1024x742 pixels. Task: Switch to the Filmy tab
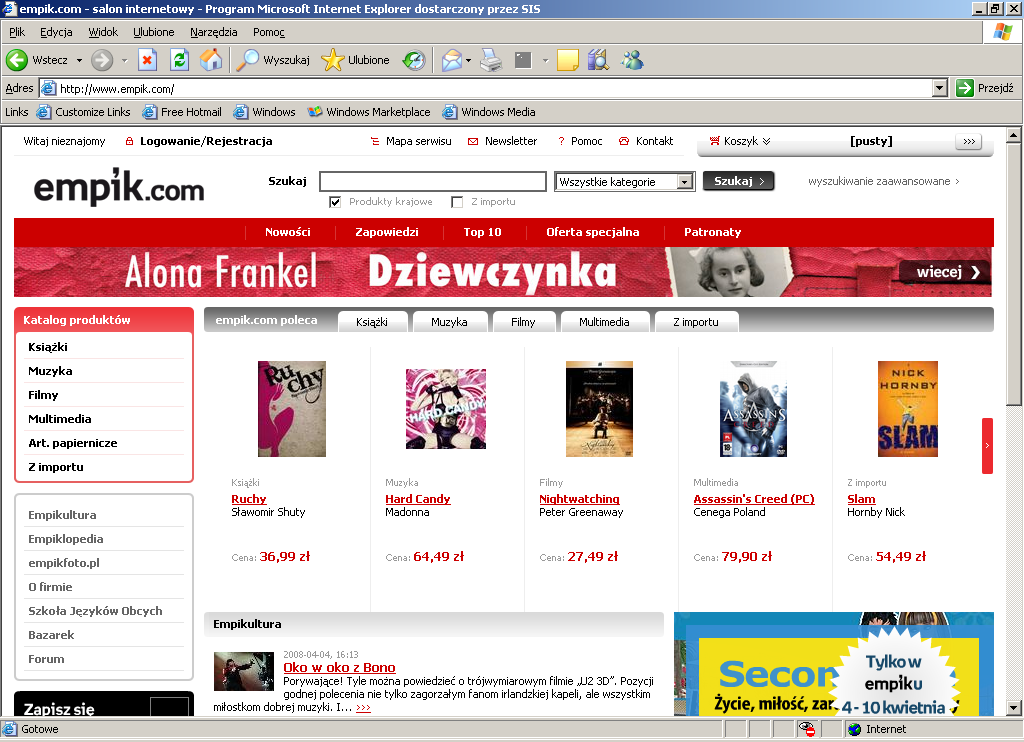[x=523, y=322]
